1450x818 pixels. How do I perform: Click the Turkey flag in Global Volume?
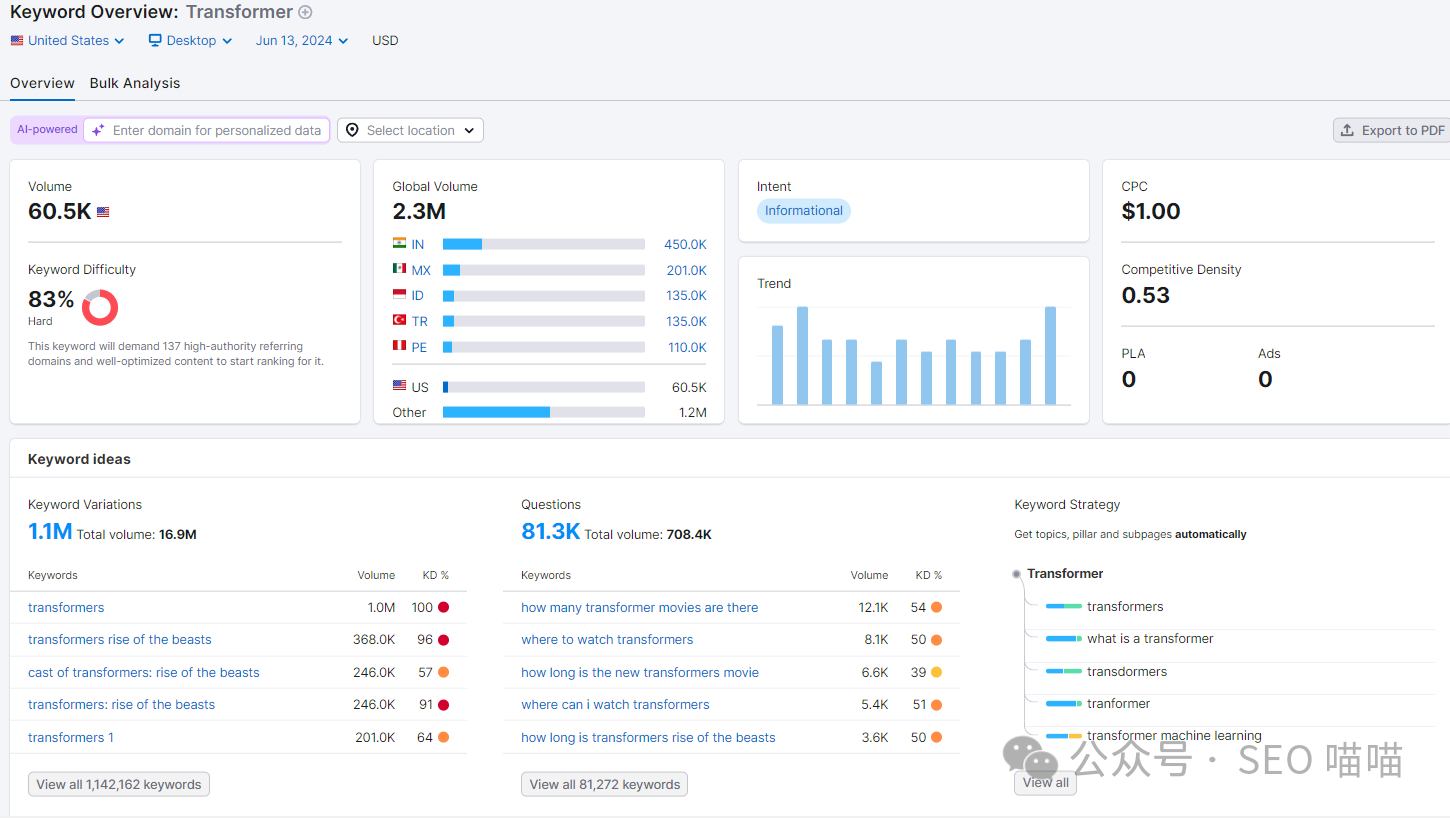click(x=399, y=320)
